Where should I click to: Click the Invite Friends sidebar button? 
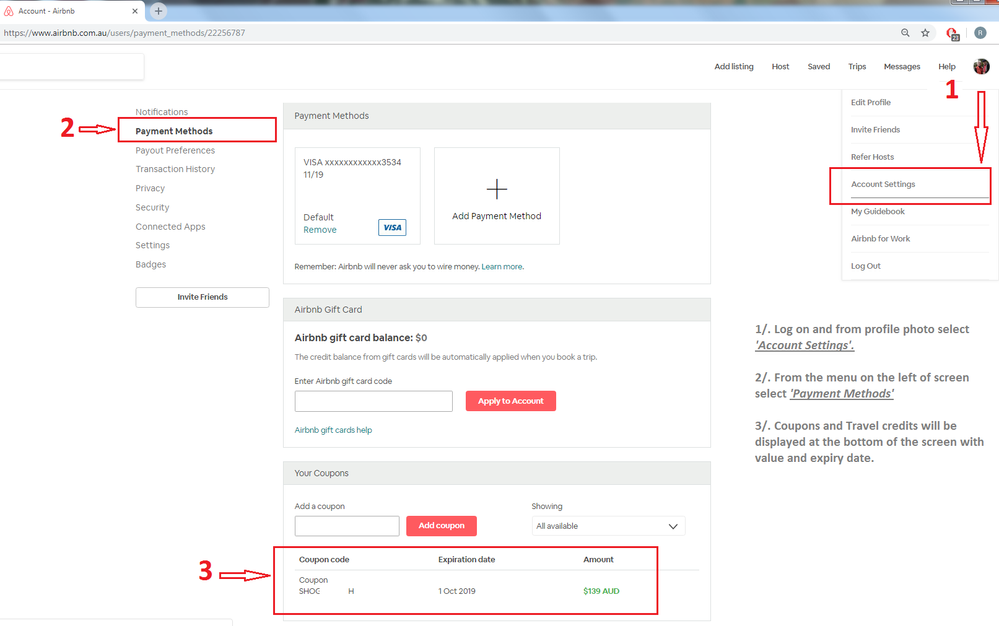point(202,297)
